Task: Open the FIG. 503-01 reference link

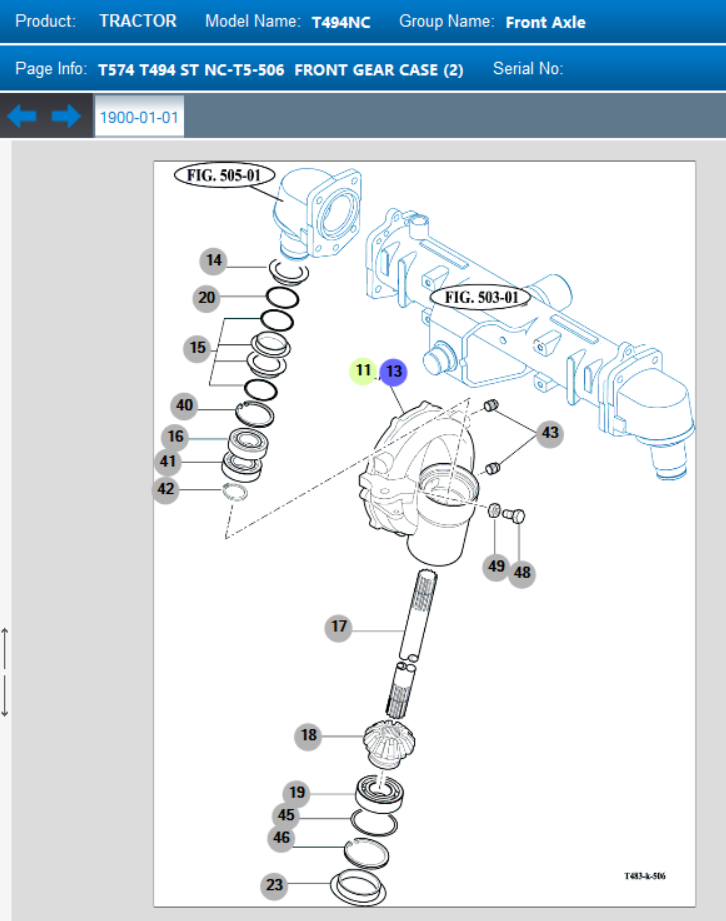Action: tap(481, 297)
